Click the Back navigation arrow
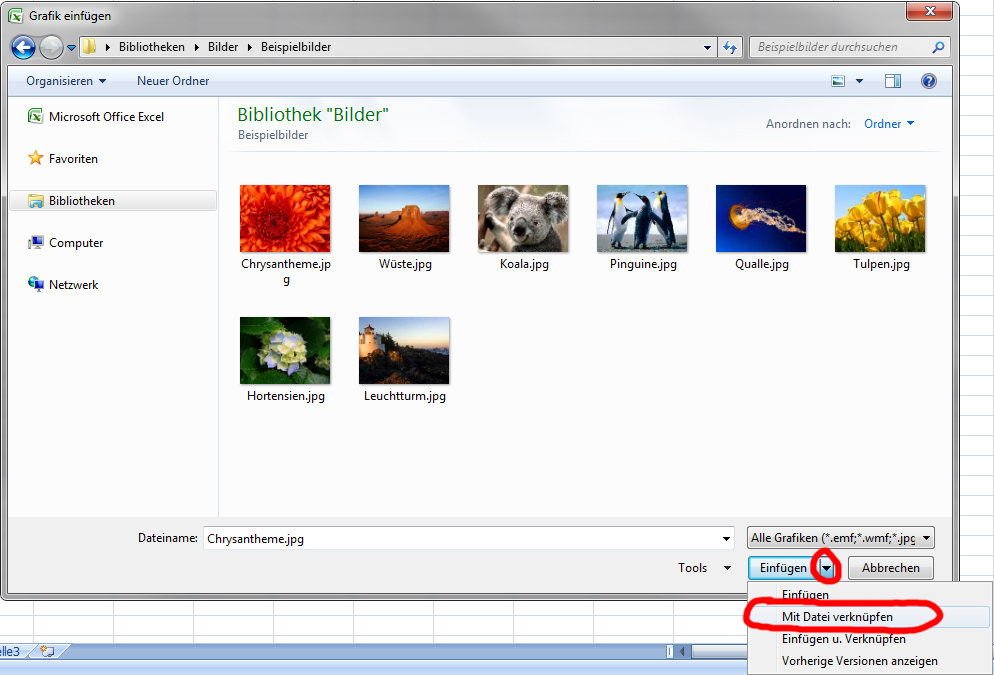Image resolution: width=994 pixels, height=675 pixels. (x=22, y=47)
